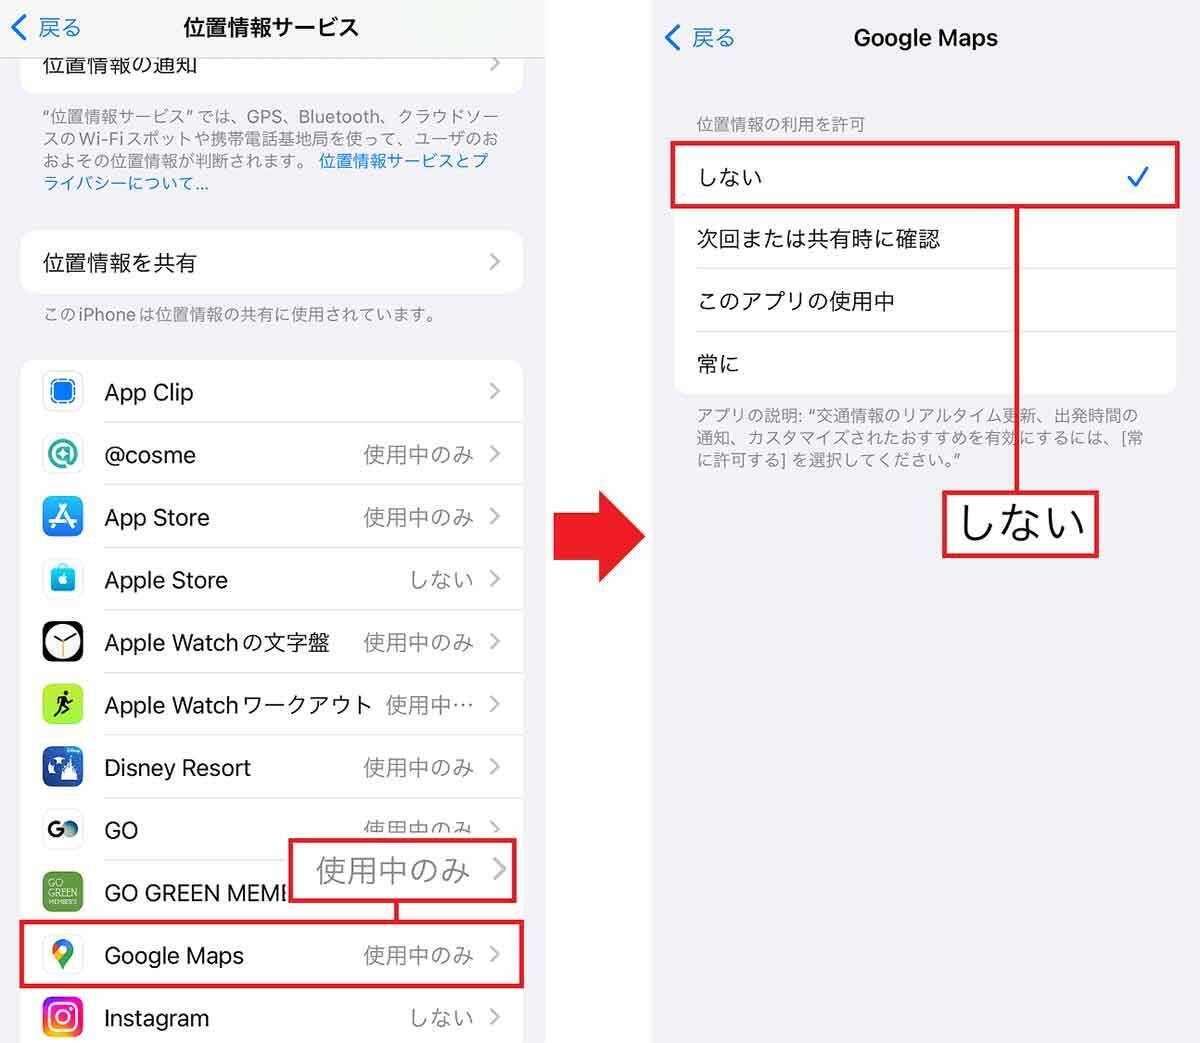This screenshot has height=1043, width=1200.
Task: Open the Apple Store row label
Action: 166,580
